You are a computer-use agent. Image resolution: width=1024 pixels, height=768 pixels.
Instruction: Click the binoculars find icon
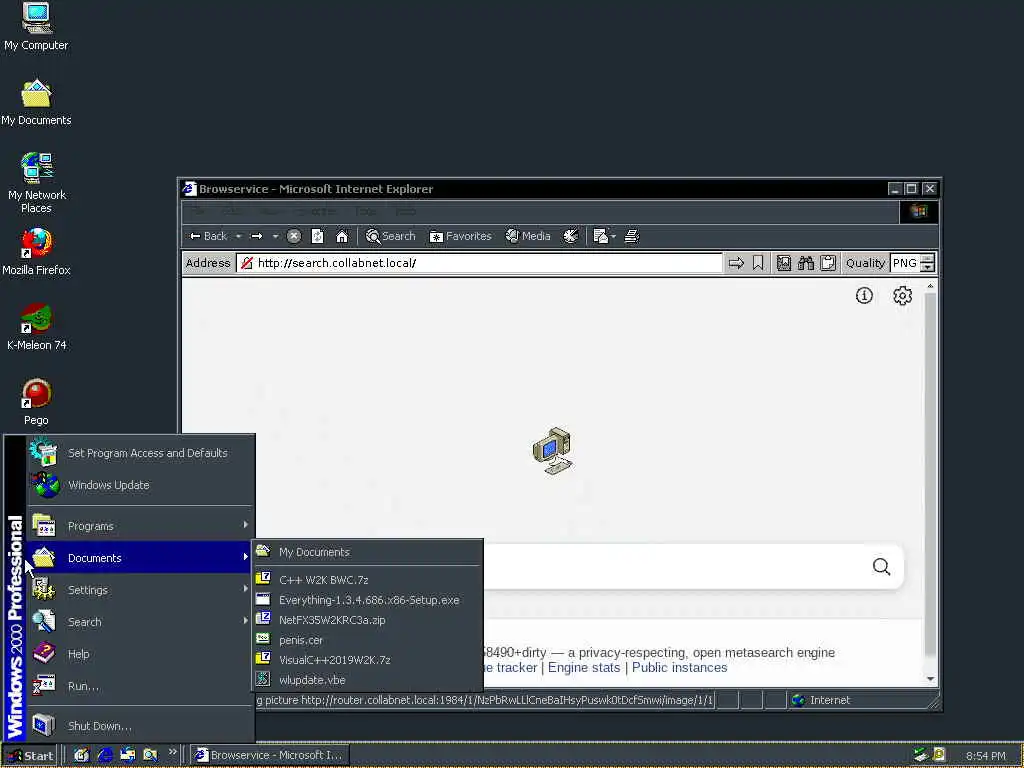(x=806, y=263)
